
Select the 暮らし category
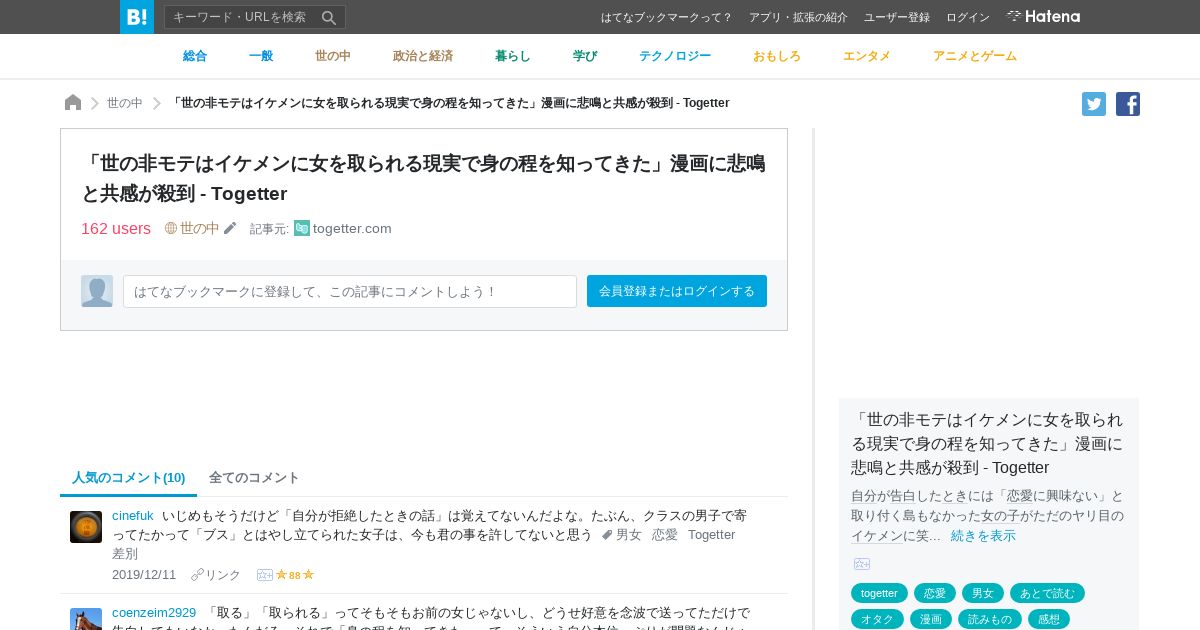513,56
